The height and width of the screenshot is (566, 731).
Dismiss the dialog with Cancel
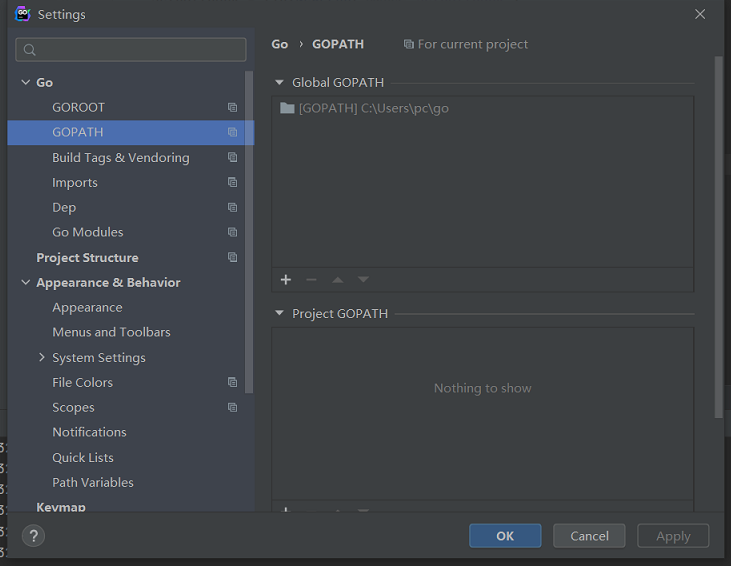[589, 536]
